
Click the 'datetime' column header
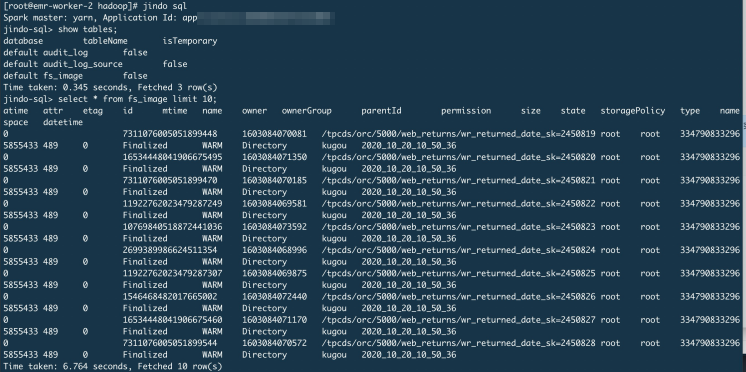tap(63, 122)
